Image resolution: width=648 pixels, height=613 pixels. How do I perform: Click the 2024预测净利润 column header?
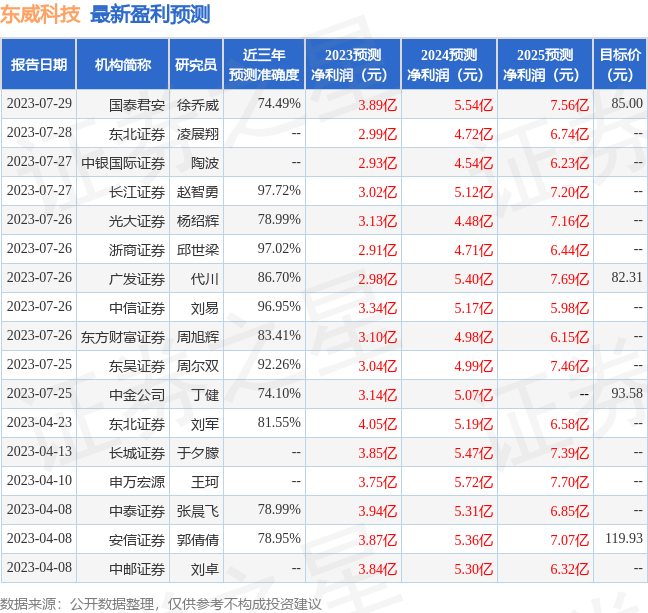449,64
